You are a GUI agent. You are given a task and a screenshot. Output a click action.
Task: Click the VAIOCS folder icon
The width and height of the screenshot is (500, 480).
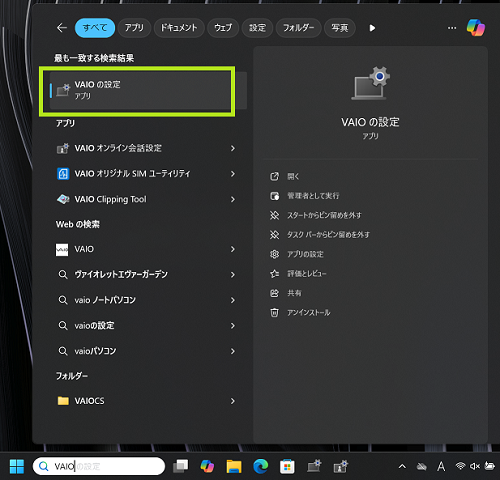tap(63, 401)
